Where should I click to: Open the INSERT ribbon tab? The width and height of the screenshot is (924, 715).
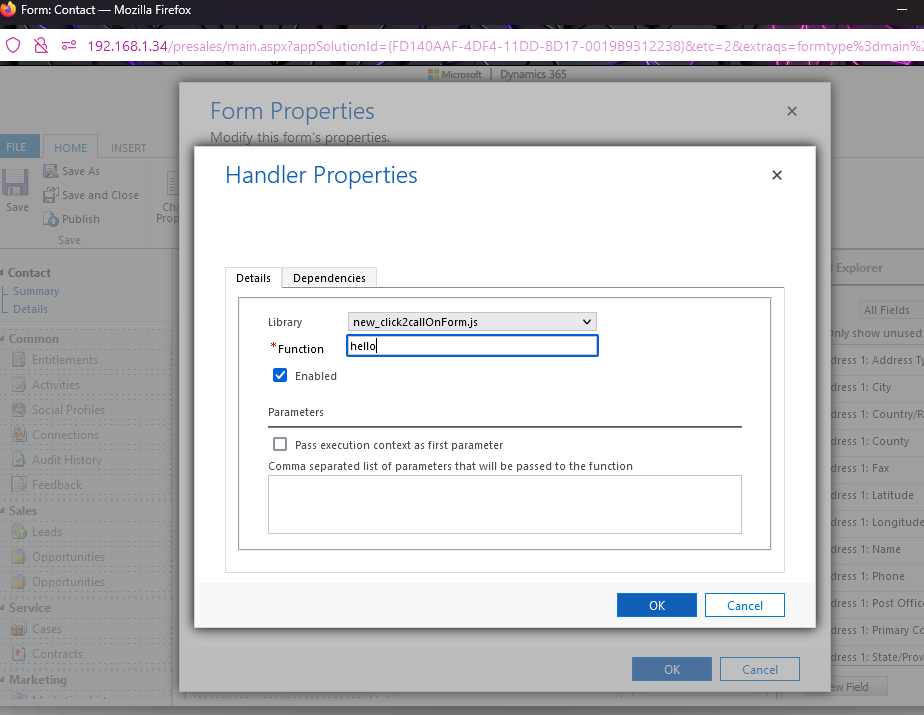pos(128,148)
